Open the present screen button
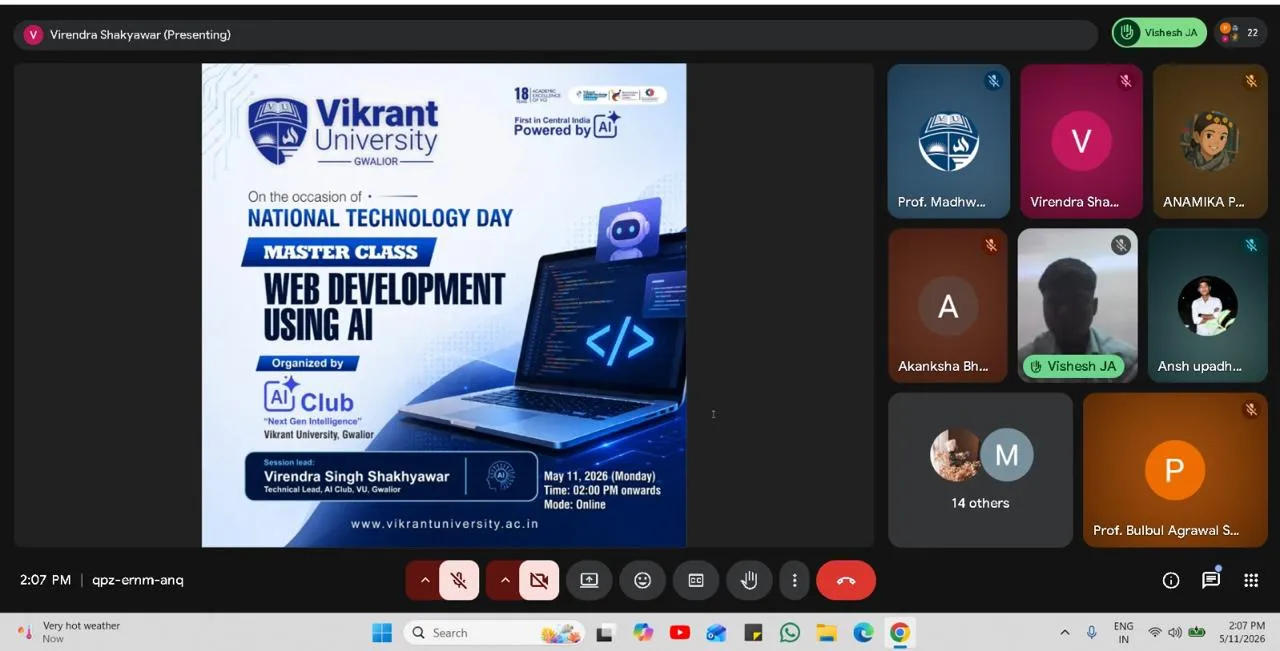 tap(589, 580)
